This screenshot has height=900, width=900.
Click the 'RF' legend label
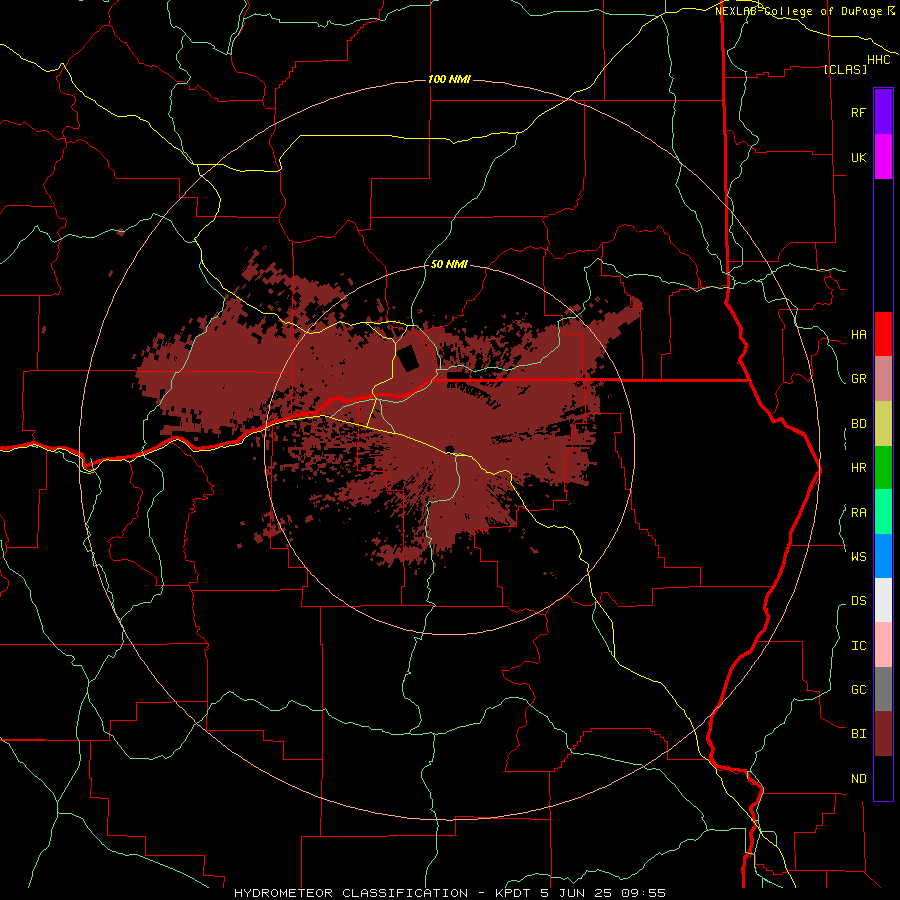(x=858, y=112)
